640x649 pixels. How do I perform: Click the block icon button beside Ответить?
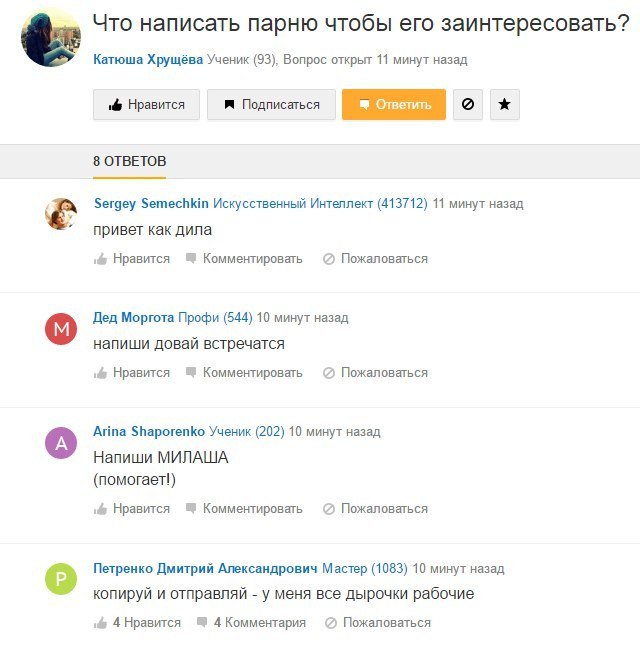click(x=467, y=104)
